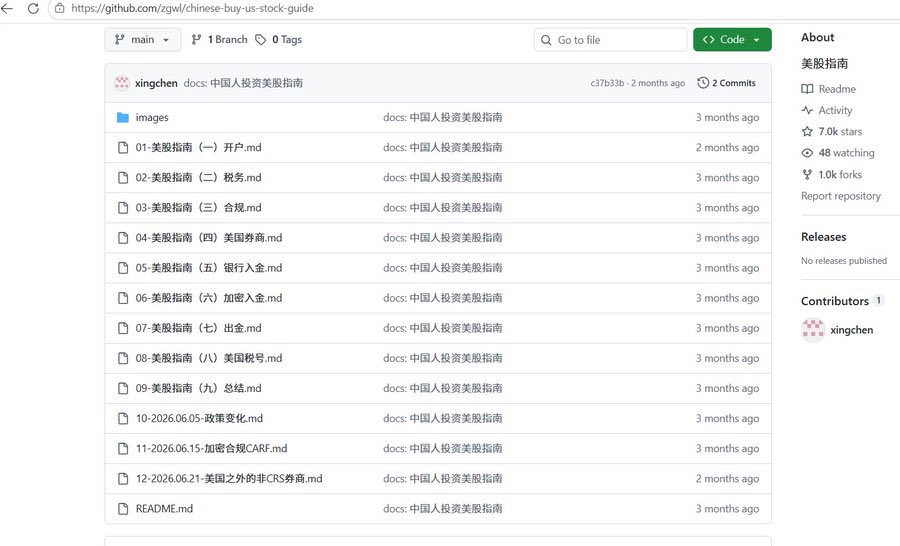
Task: Open file 06-美股指南（六）加密入金.md
Action: (209, 298)
